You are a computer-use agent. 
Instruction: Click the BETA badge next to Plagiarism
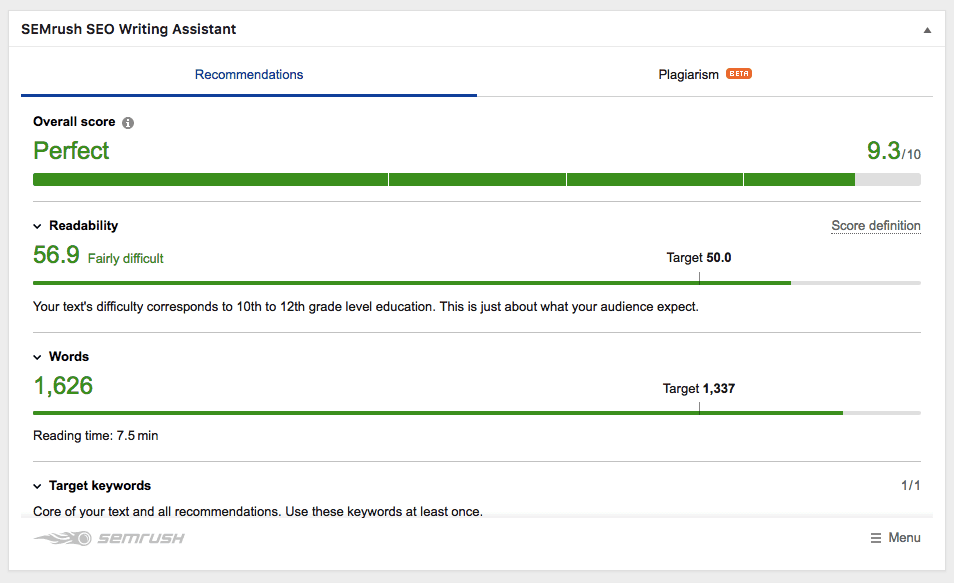coord(739,74)
